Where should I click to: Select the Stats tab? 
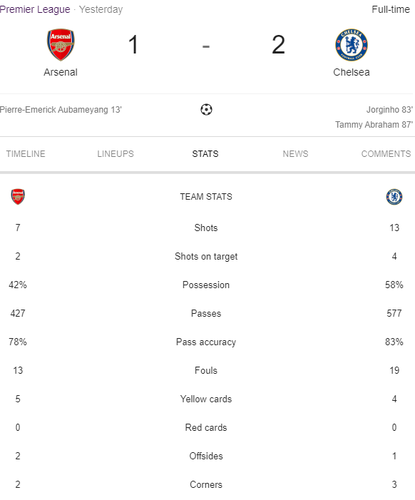click(x=205, y=154)
